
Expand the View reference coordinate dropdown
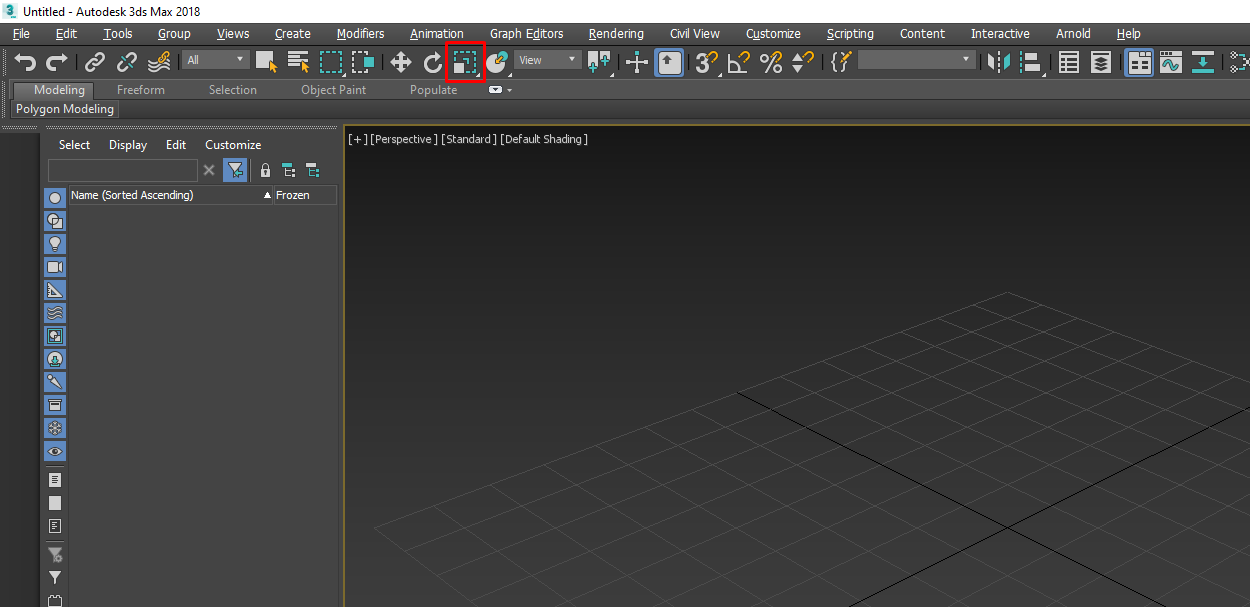pos(548,60)
